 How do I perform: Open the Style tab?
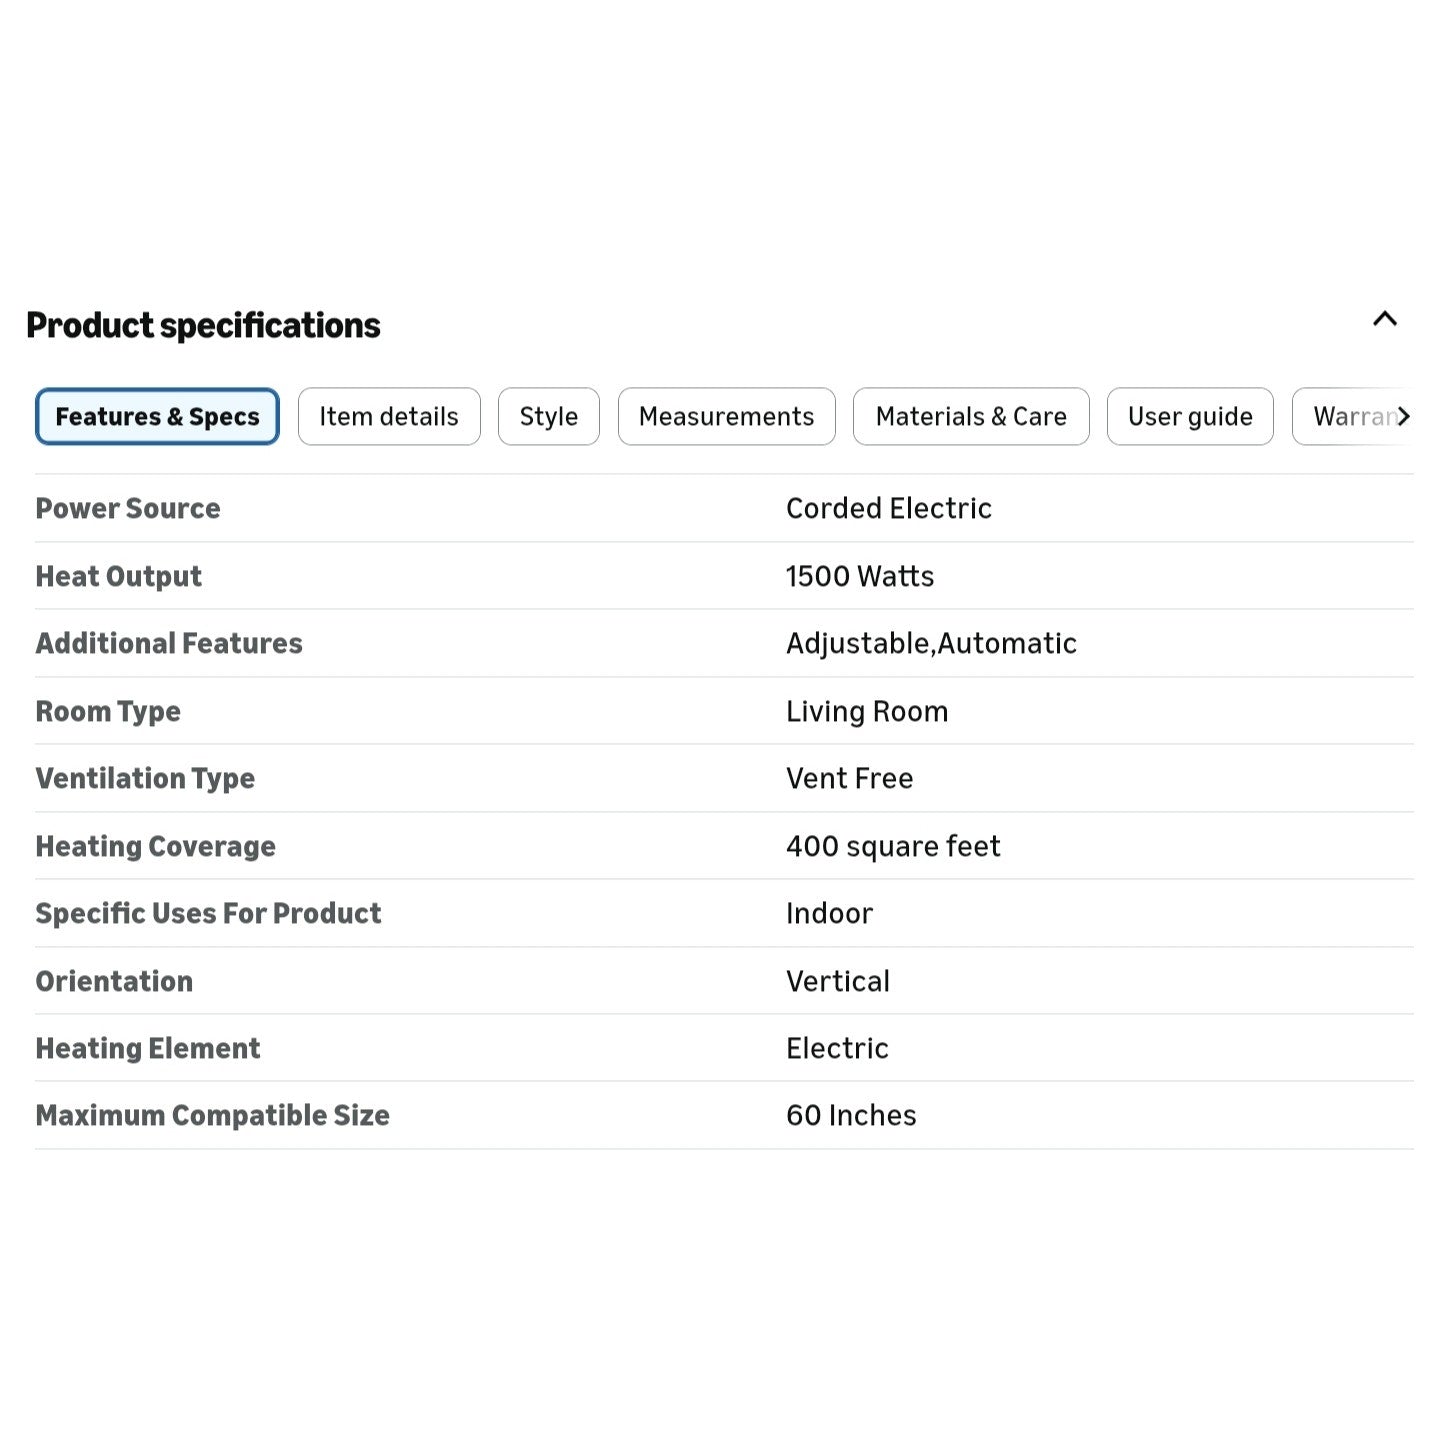coord(548,417)
